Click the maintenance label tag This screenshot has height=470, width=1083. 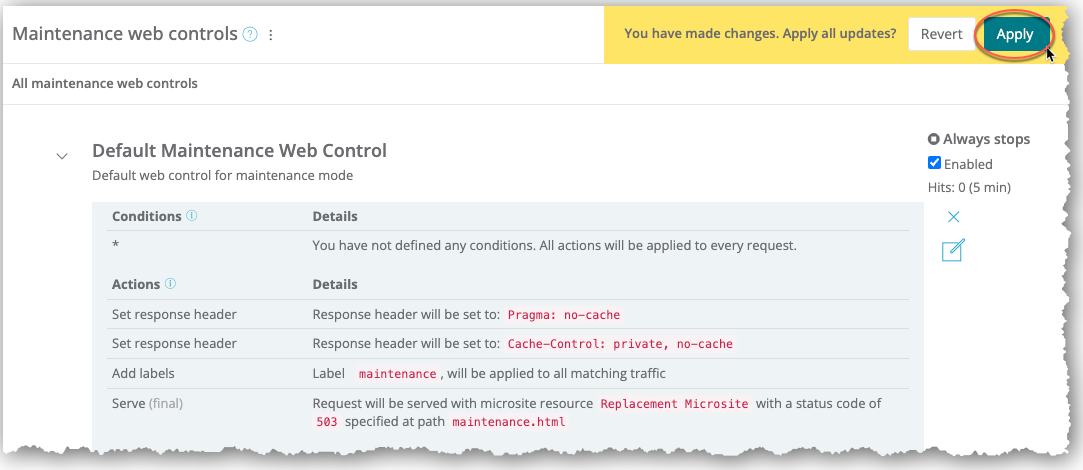click(x=397, y=374)
